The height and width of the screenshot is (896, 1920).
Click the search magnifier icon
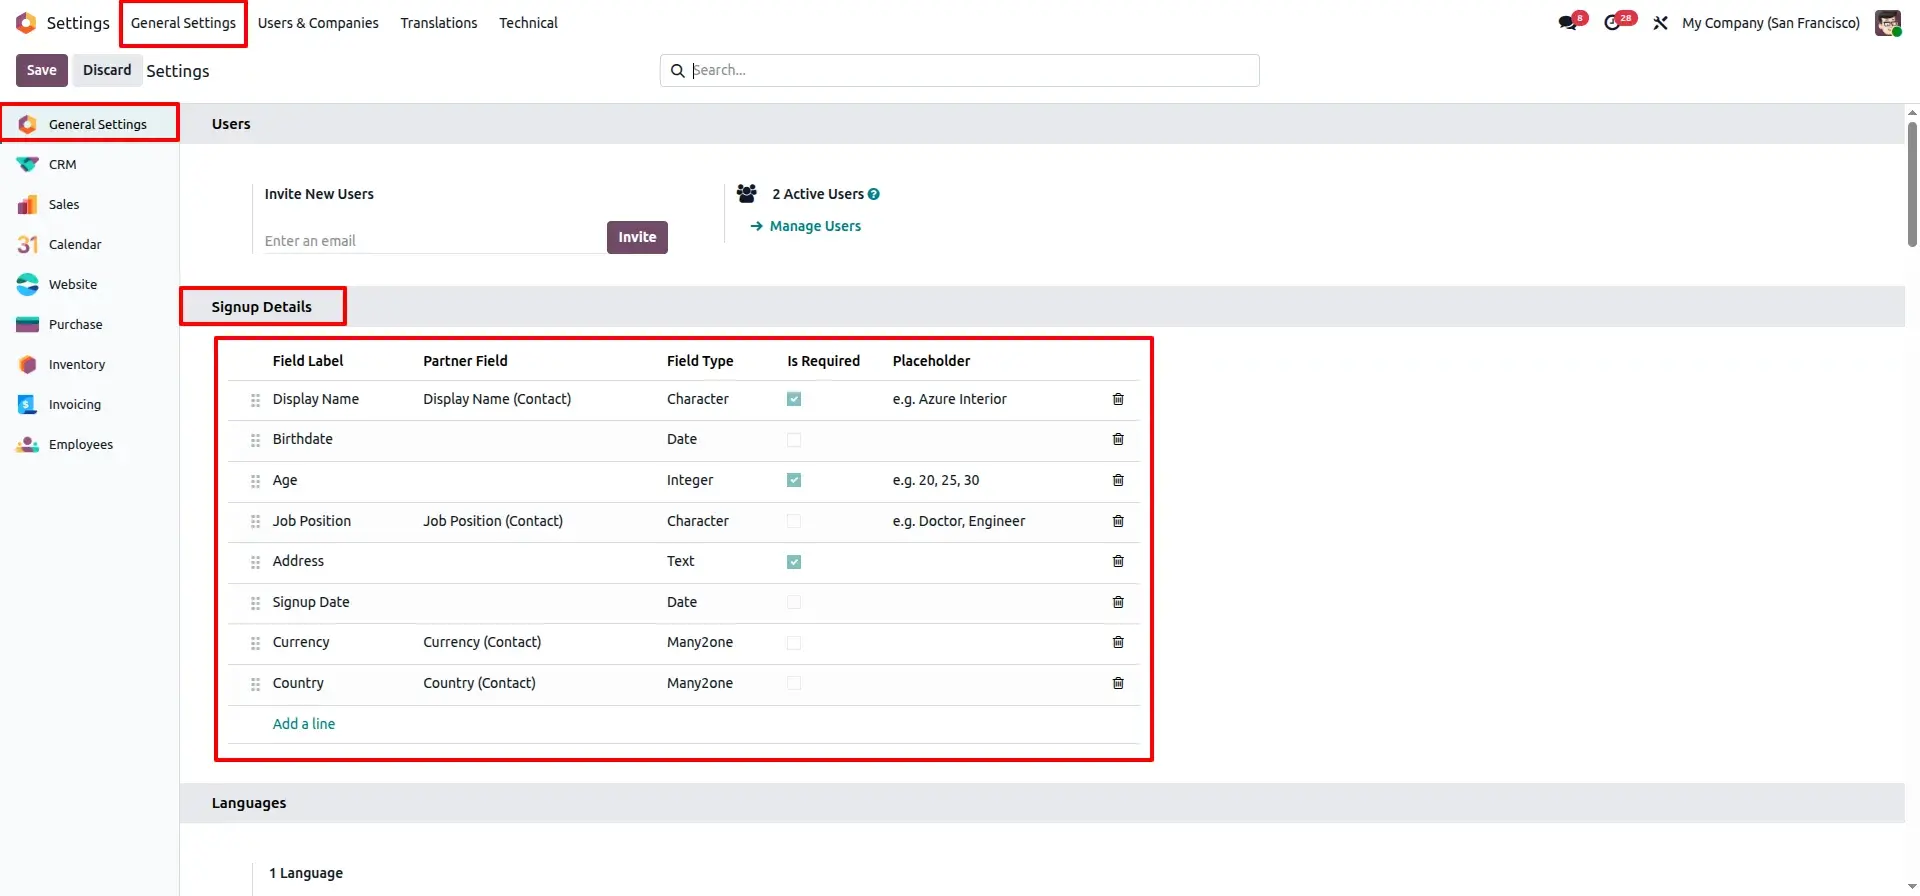pyautogui.click(x=677, y=70)
